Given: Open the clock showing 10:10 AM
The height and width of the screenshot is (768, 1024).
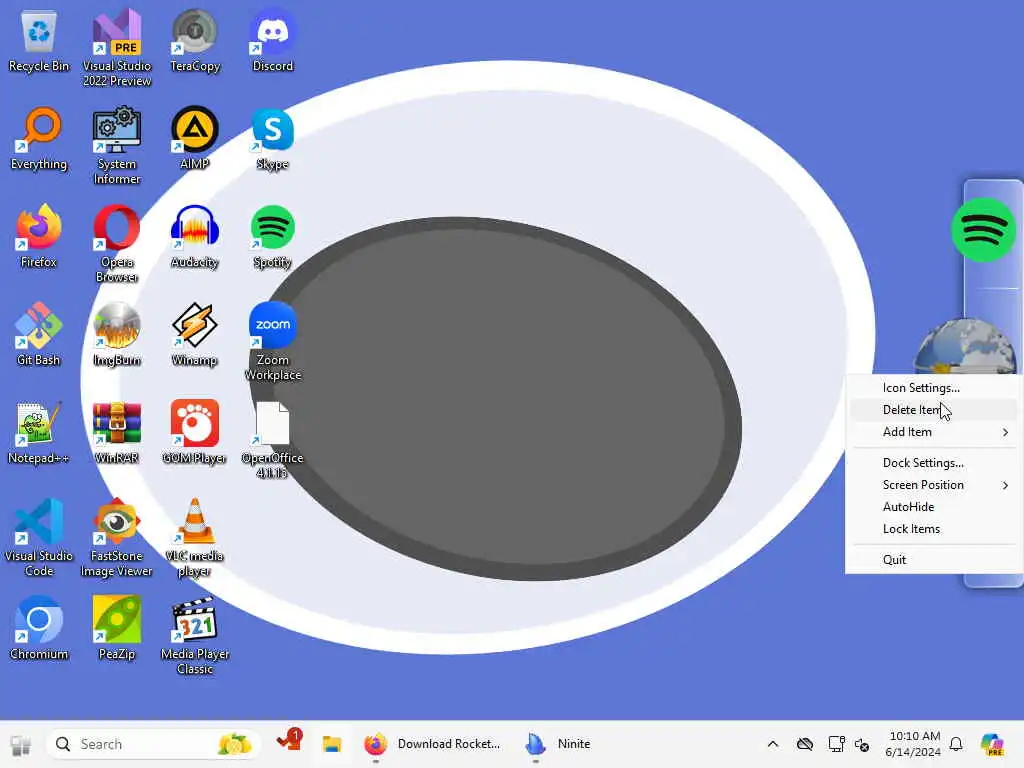Looking at the screenshot, I should (913, 744).
